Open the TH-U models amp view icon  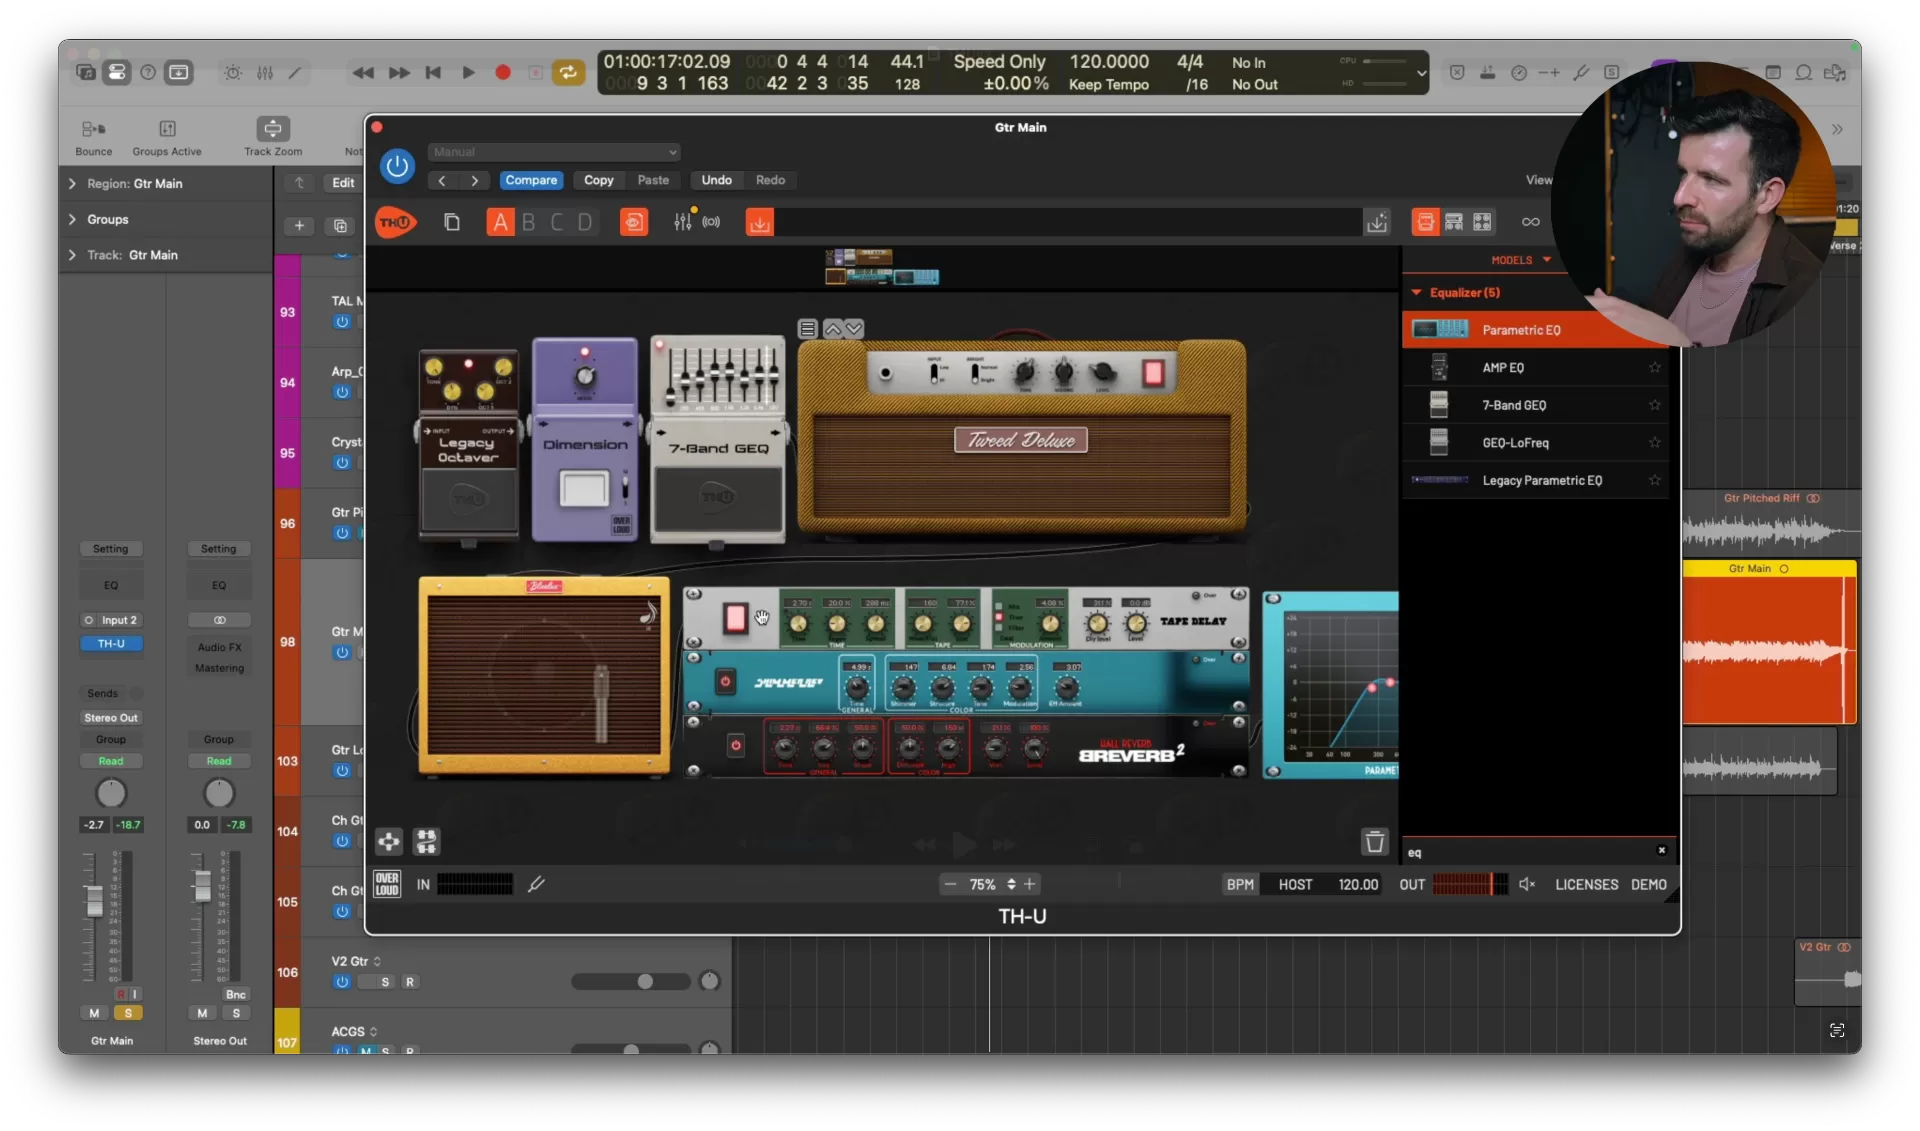[1425, 221]
